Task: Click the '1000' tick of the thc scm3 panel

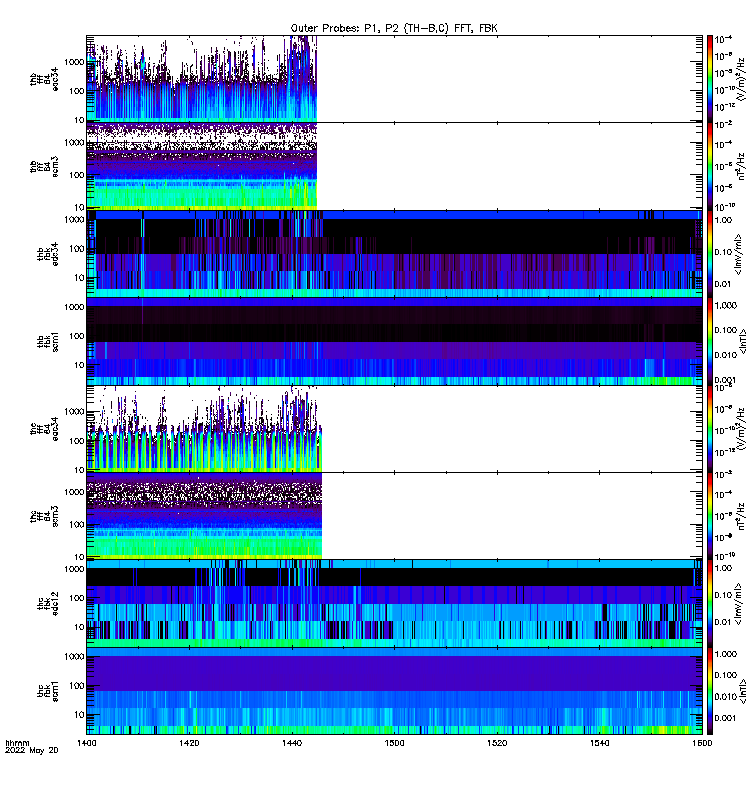Action: click(74, 492)
